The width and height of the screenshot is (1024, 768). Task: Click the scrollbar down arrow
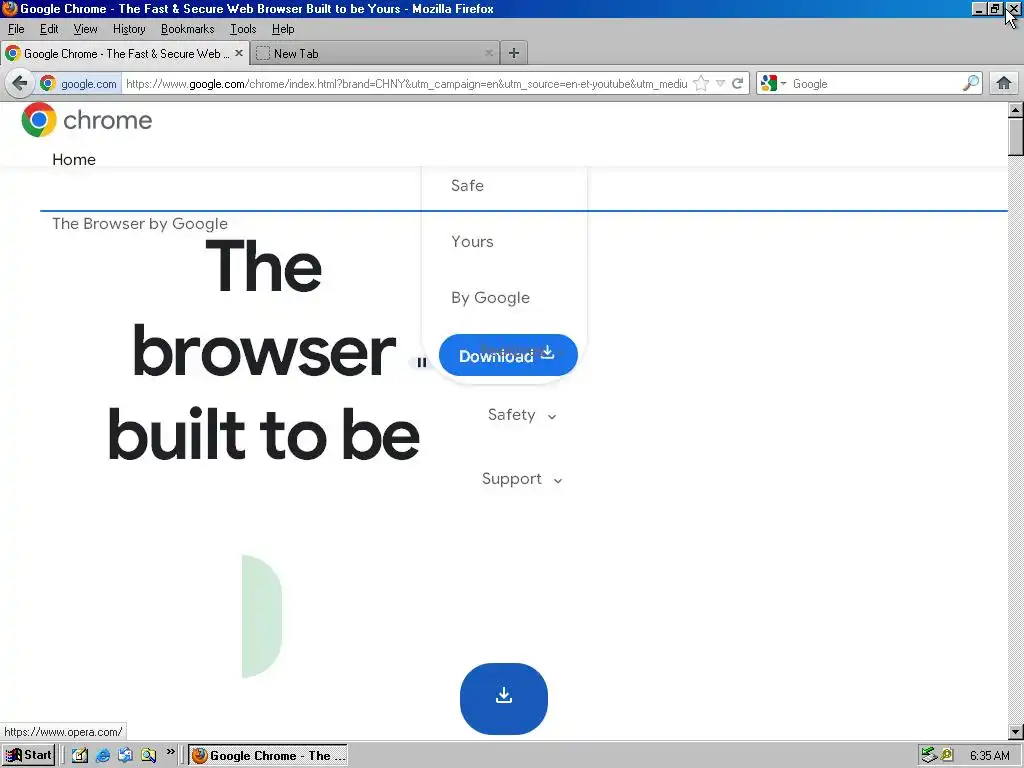coord(1016,732)
